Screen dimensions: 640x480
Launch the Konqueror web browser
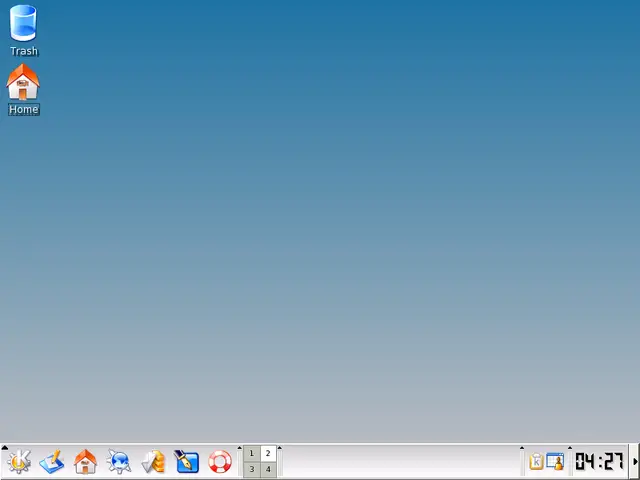[x=119, y=462]
